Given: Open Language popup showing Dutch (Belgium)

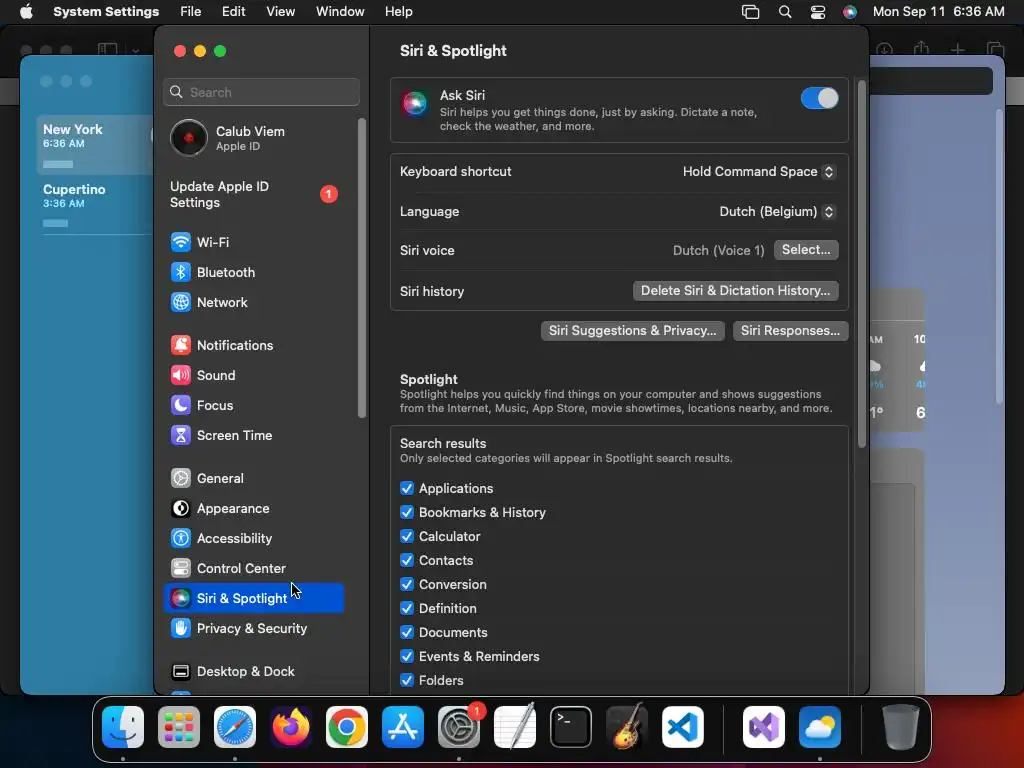Looking at the screenshot, I should (776, 212).
